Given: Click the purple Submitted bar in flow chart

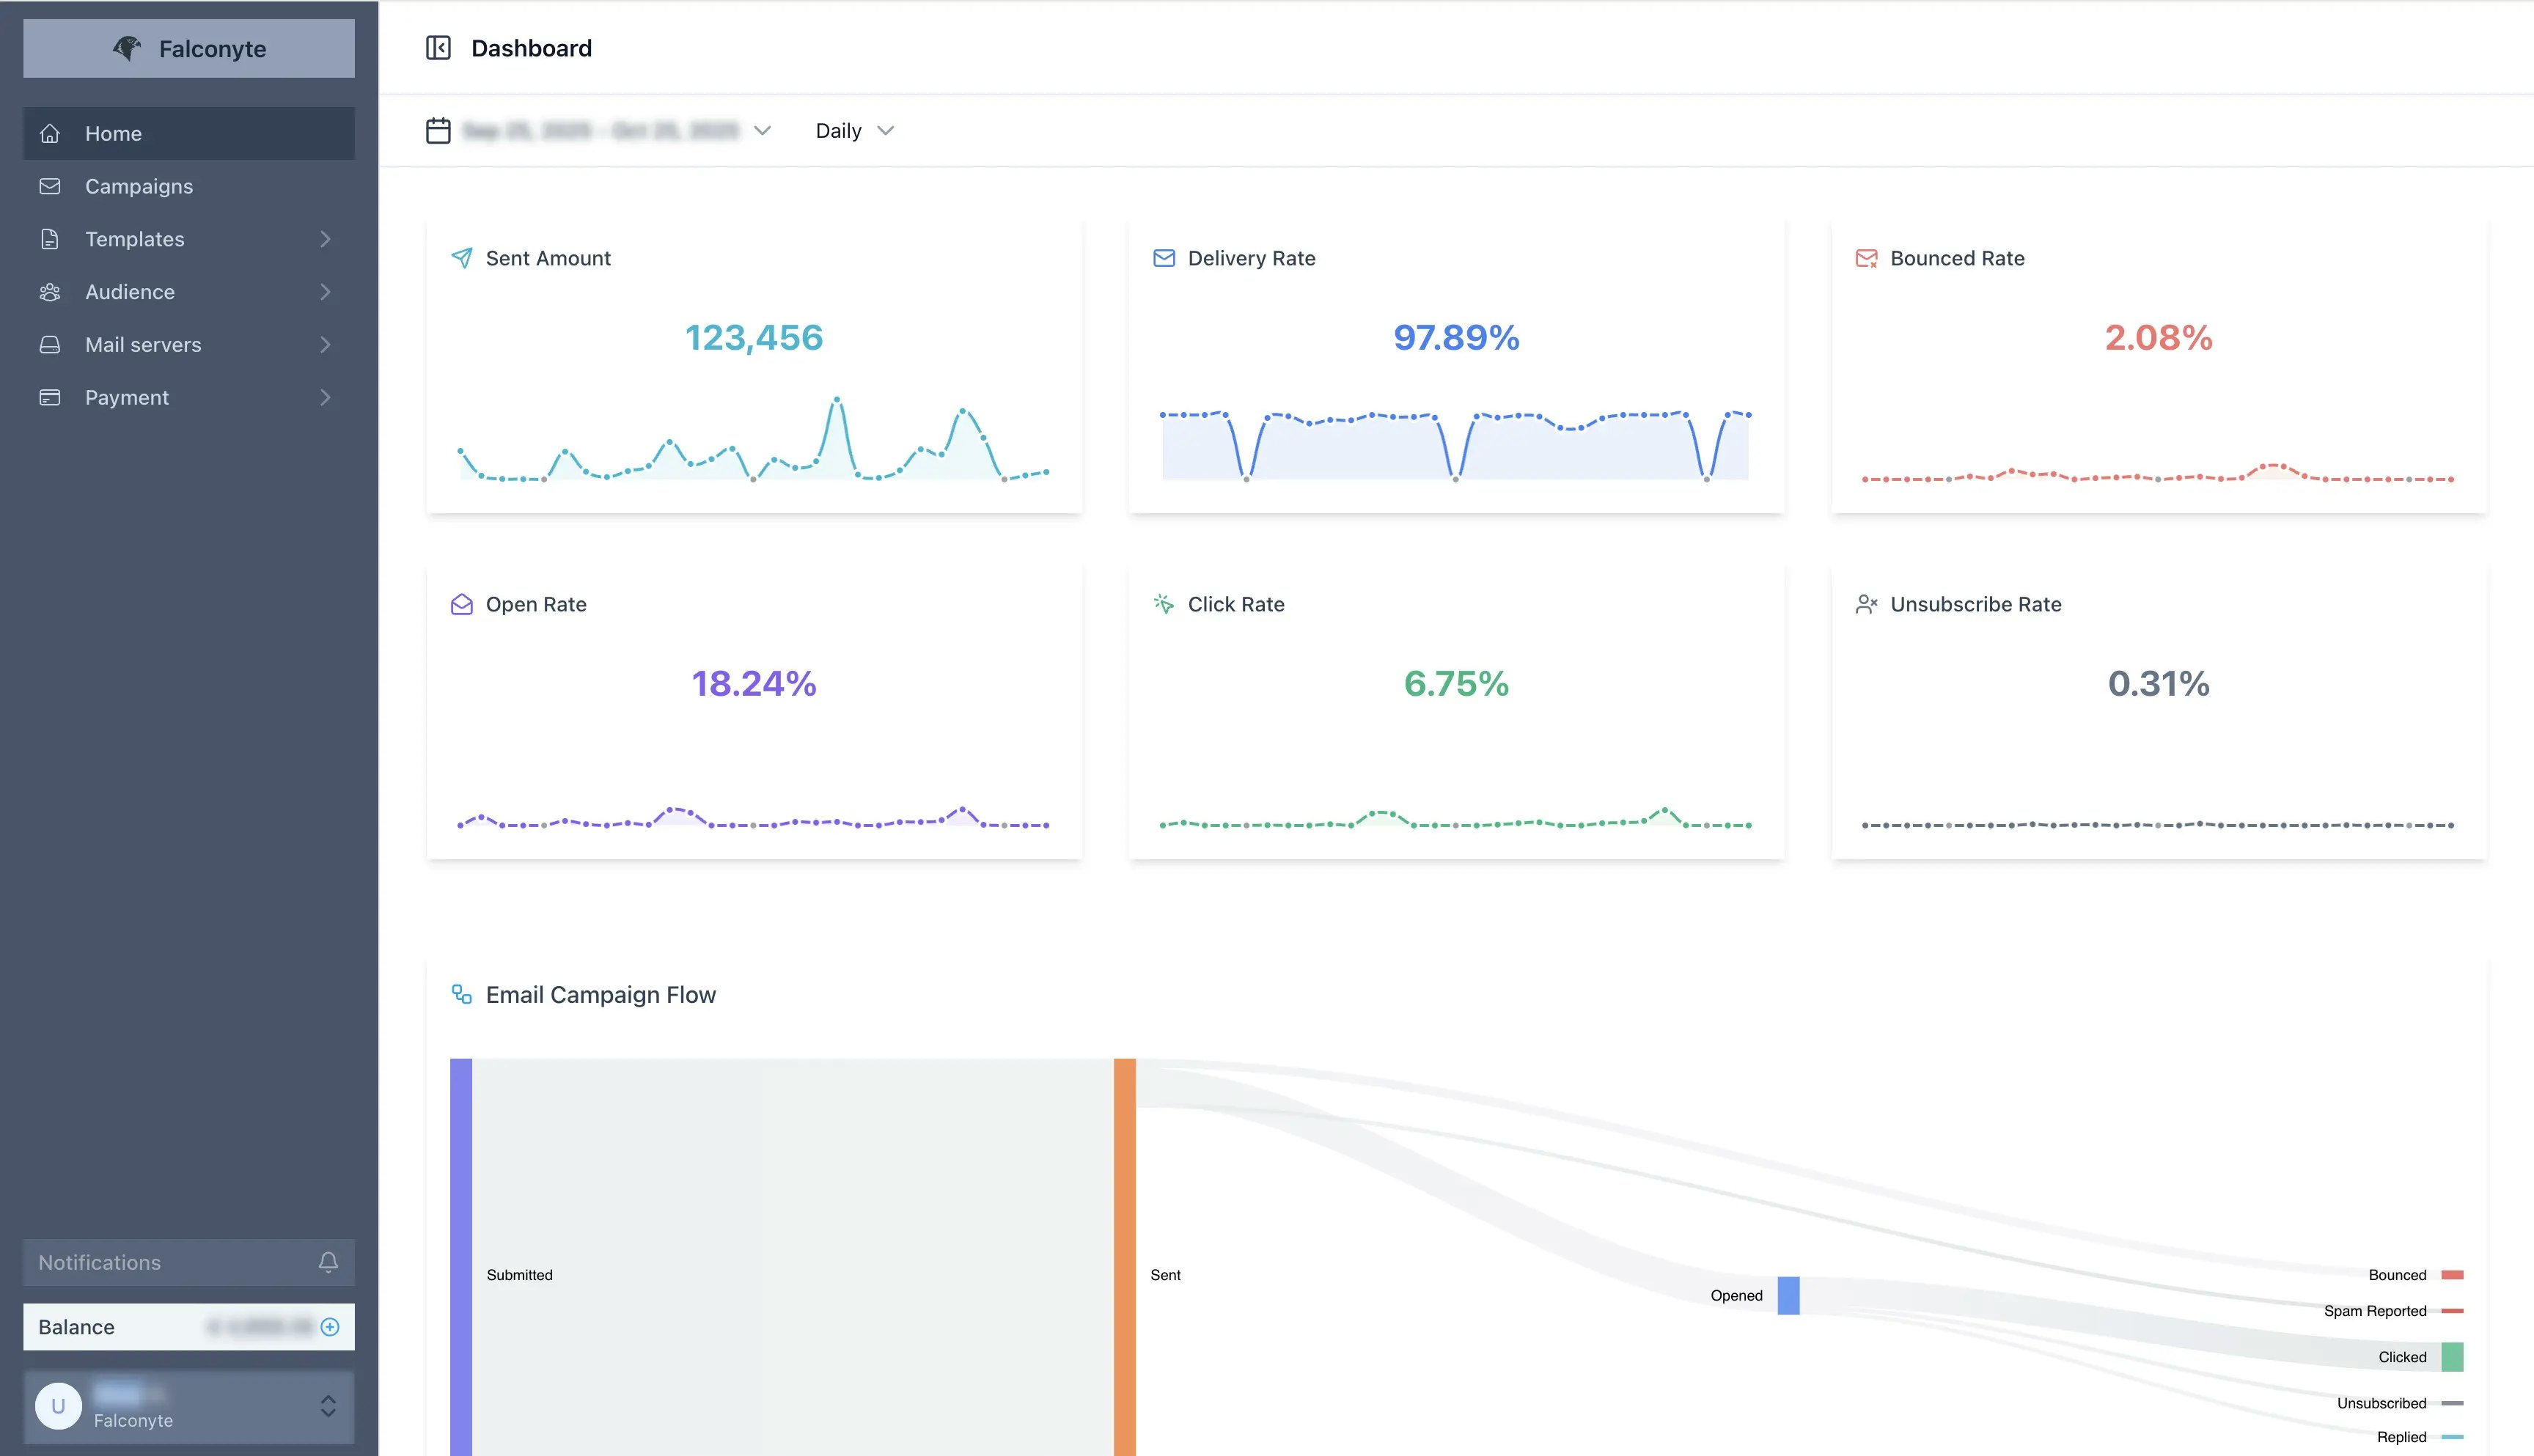Looking at the screenshot, I should (461, 1257).
